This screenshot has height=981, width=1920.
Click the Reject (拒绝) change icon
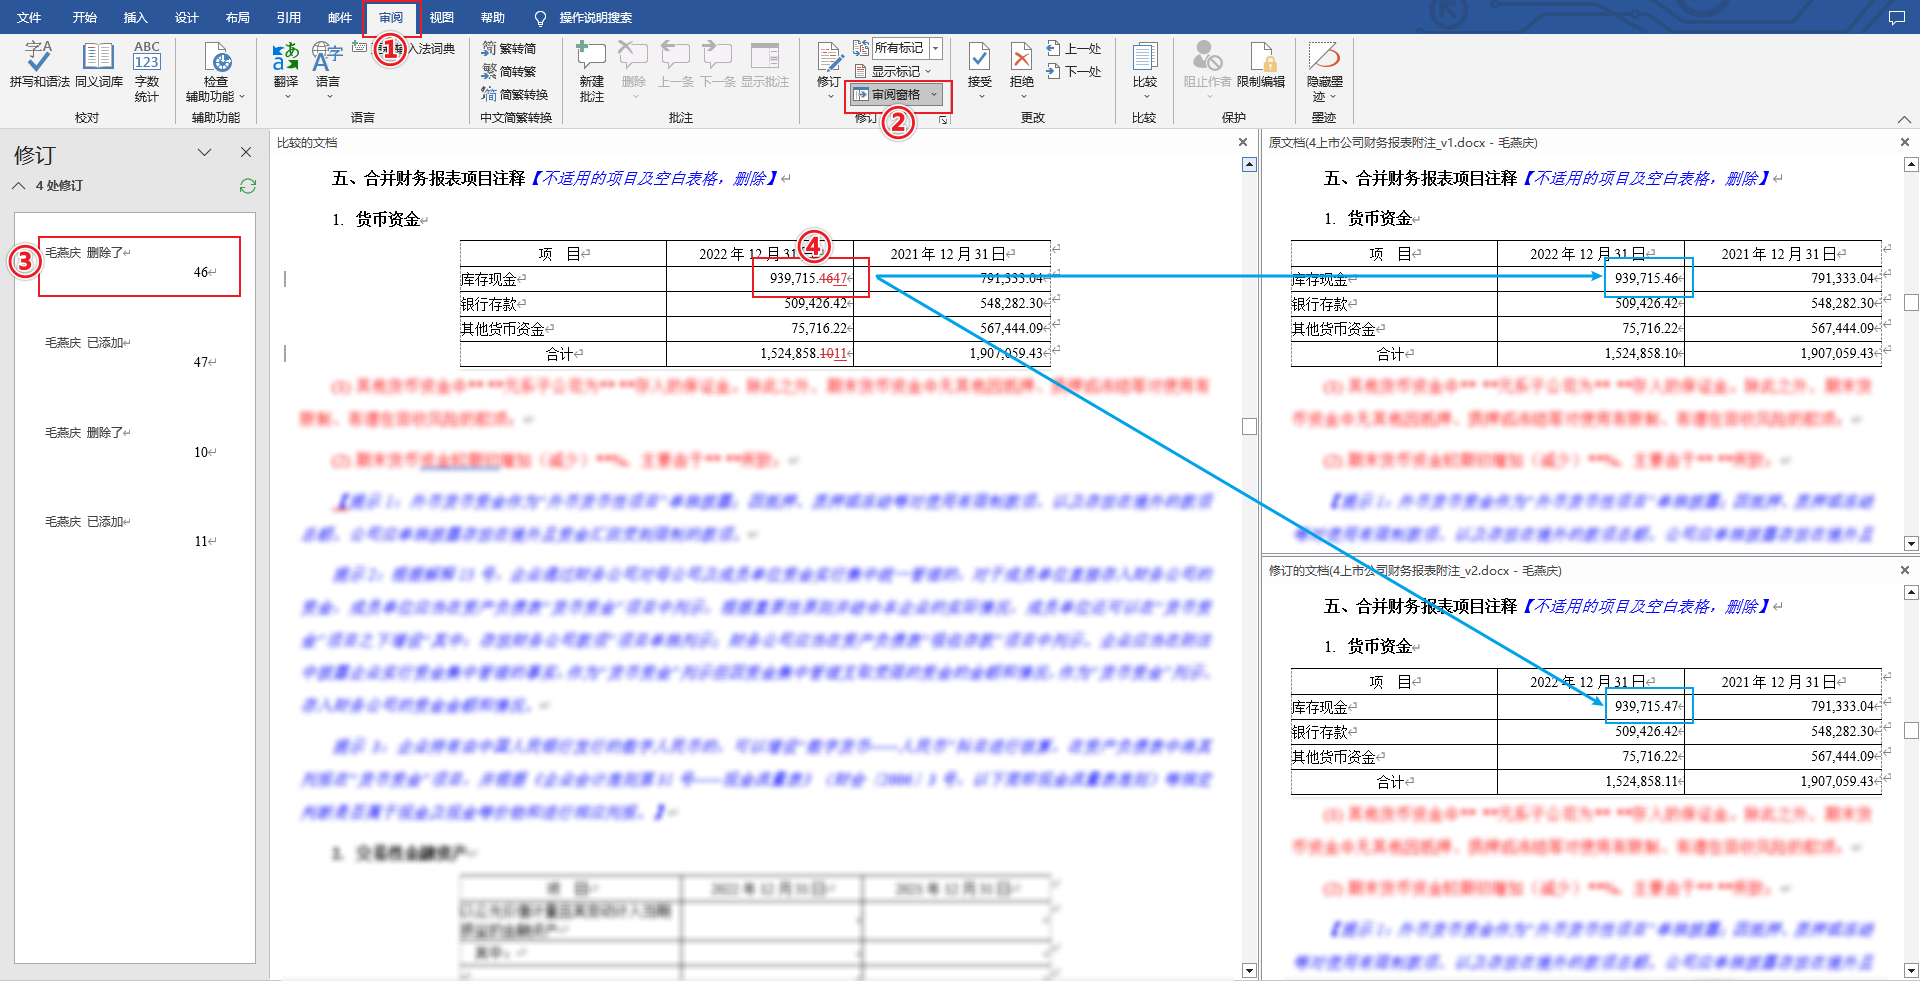[1021, 64]
